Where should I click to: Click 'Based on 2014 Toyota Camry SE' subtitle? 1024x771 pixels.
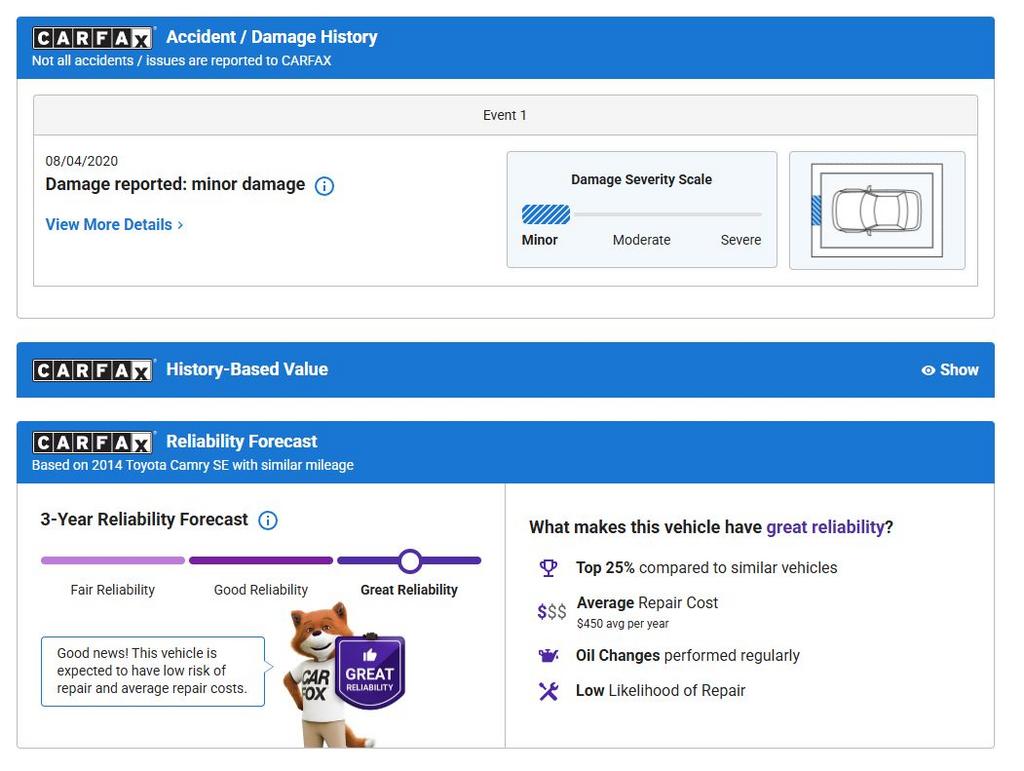point(193,465)
